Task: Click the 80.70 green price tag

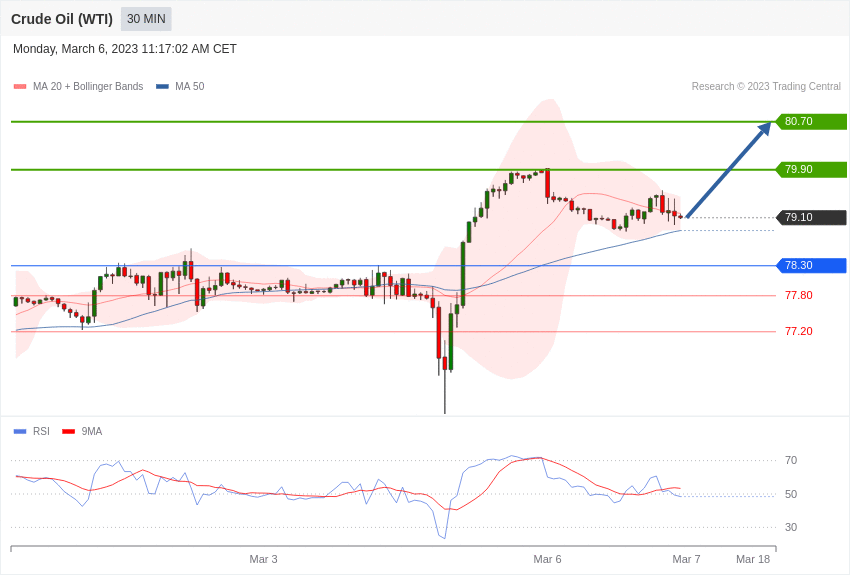Action: tap(812, 121)
